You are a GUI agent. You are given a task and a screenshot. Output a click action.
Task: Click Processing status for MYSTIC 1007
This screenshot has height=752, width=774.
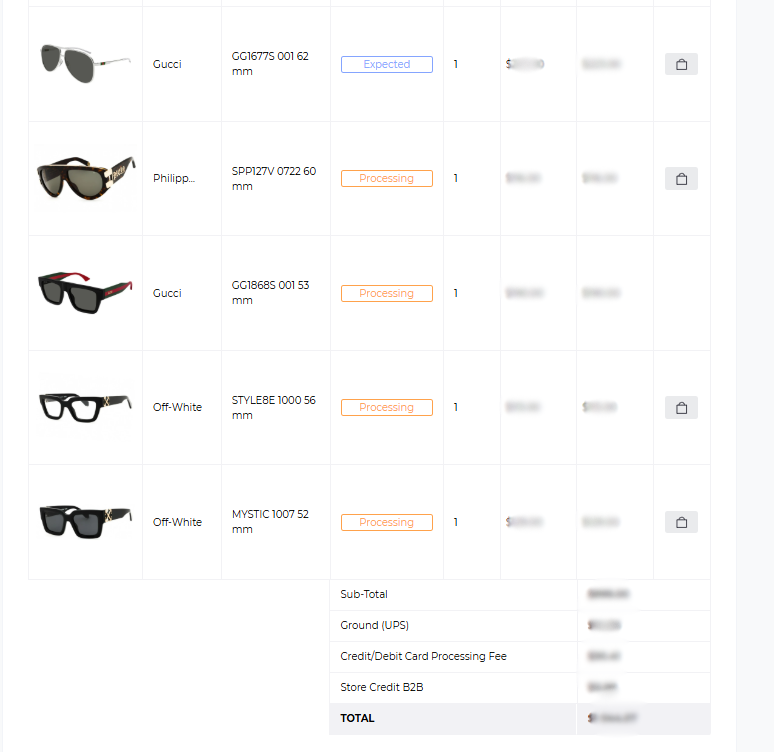(387, 522)
